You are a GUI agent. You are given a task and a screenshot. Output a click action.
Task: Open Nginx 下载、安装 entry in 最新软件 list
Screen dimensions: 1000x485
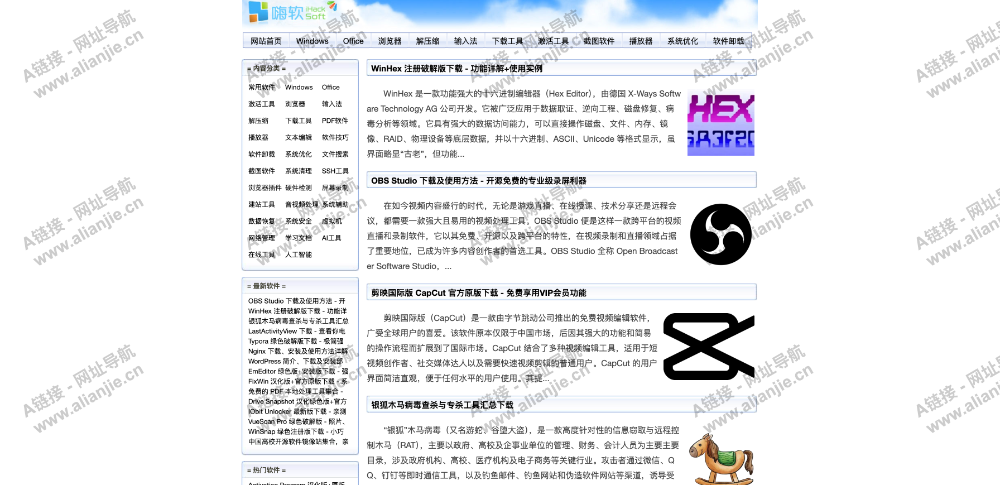[298, 352]
